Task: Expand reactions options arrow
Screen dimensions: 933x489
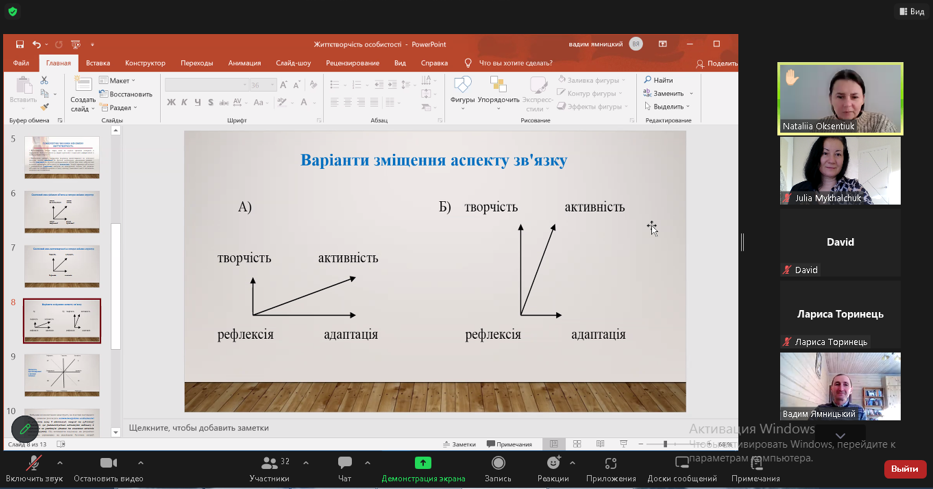Action: pos(572,463)
